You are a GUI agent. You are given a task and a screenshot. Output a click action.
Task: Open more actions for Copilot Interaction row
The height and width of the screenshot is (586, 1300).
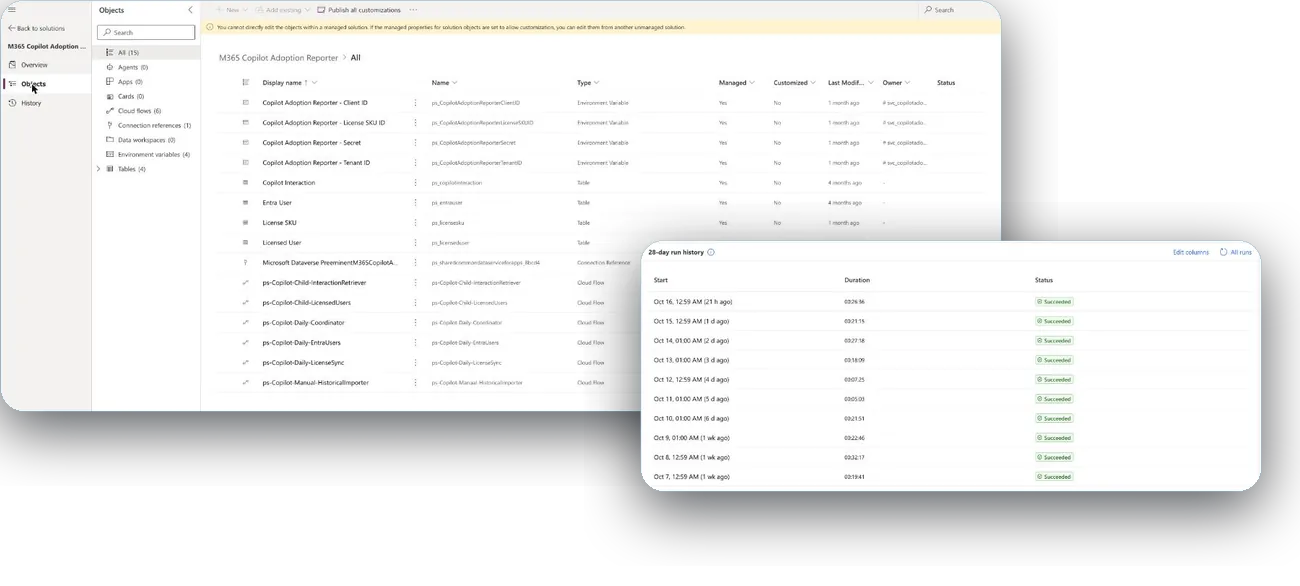click(415, 183)
